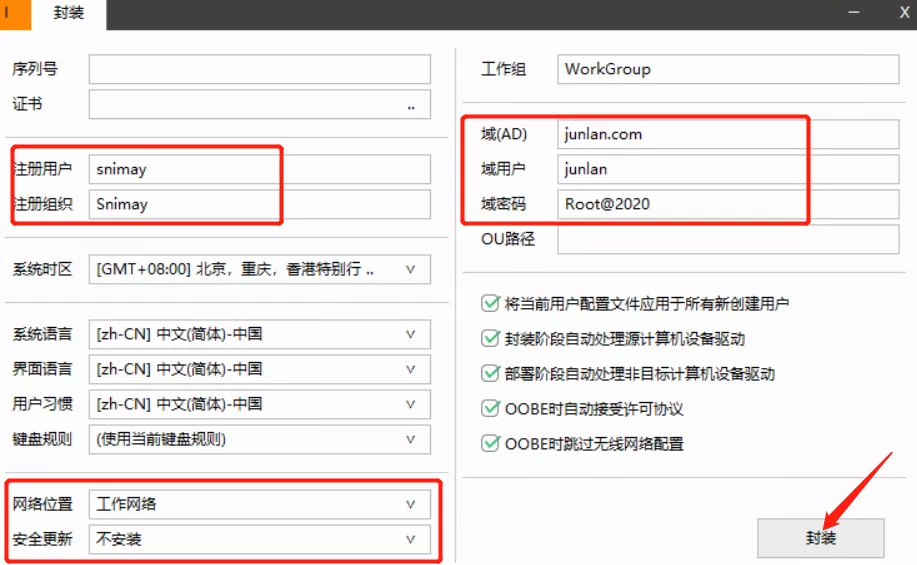Image resolution: width=917 pixels, height=565 pixels.
Task: Toggle OOBE时跳过无线网络配置 checkbox
Action: 490,443
